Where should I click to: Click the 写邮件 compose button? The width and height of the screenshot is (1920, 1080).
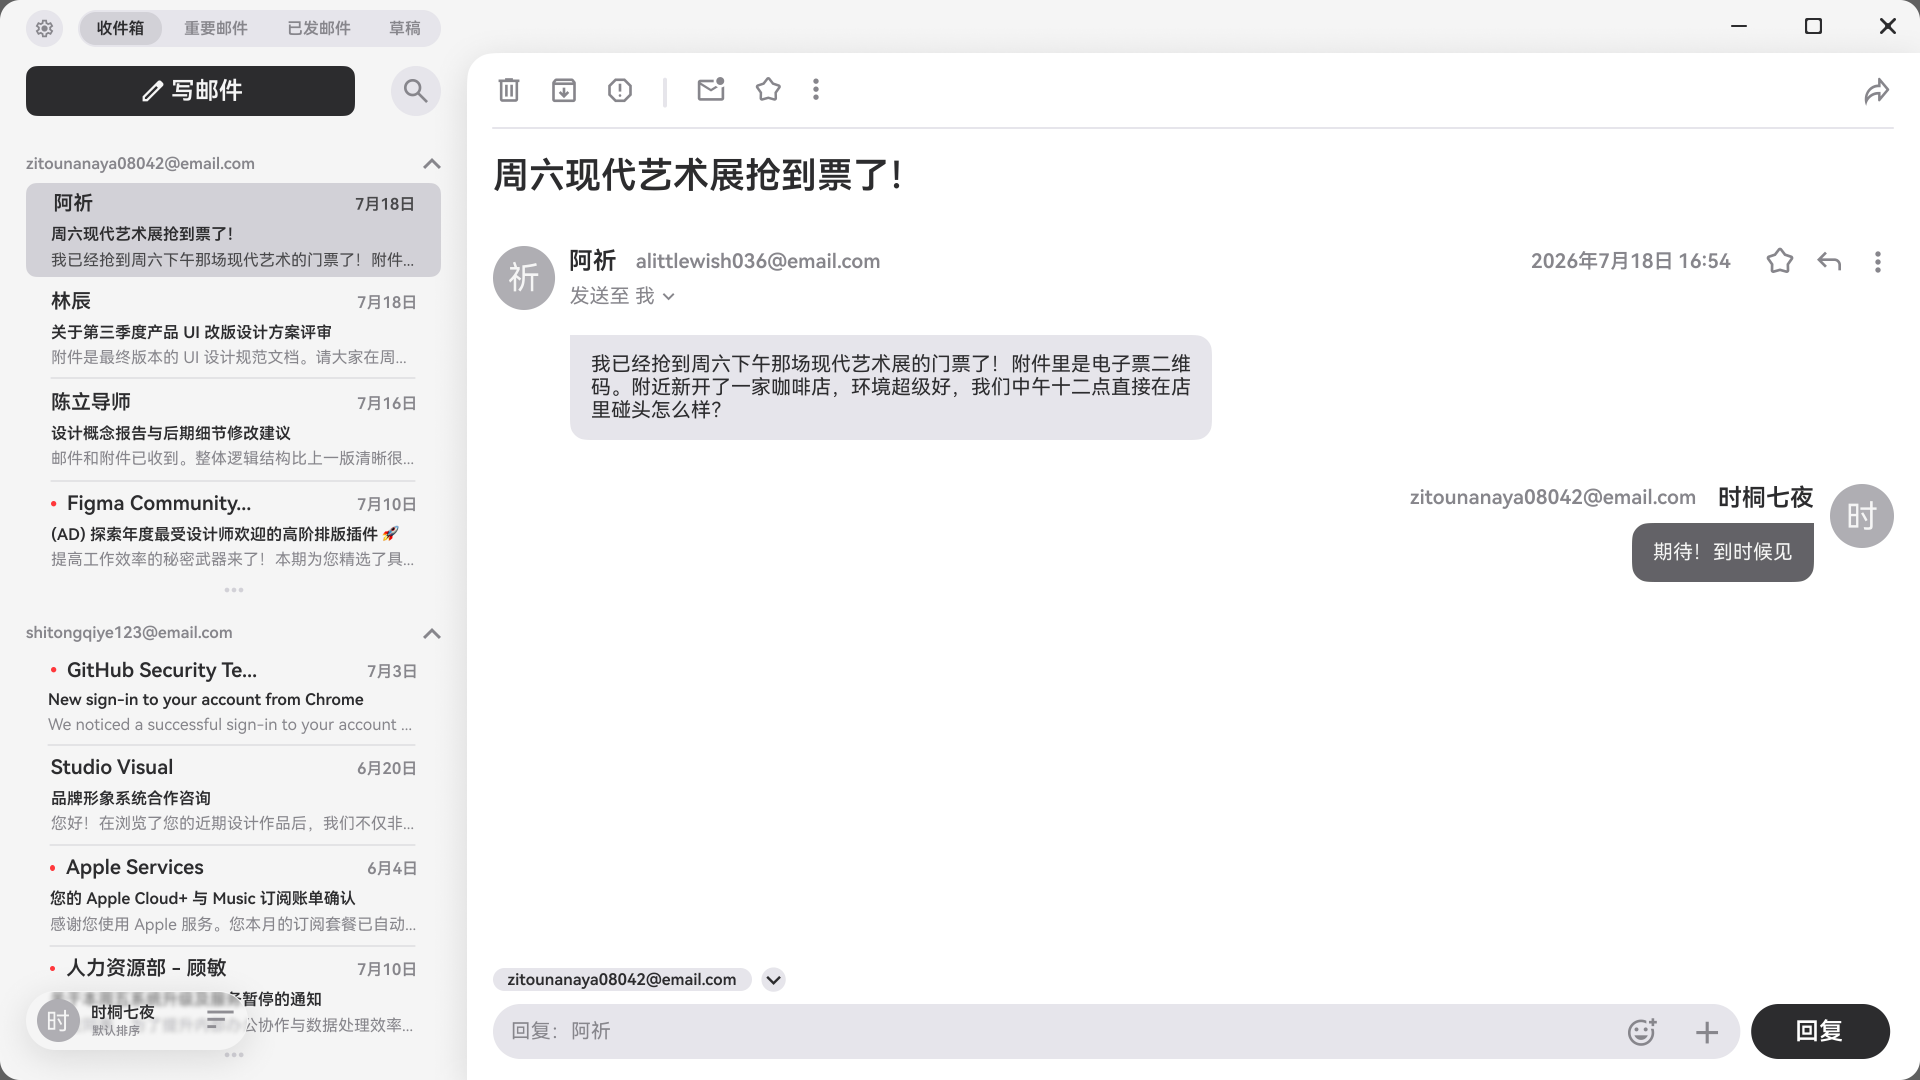190,91
